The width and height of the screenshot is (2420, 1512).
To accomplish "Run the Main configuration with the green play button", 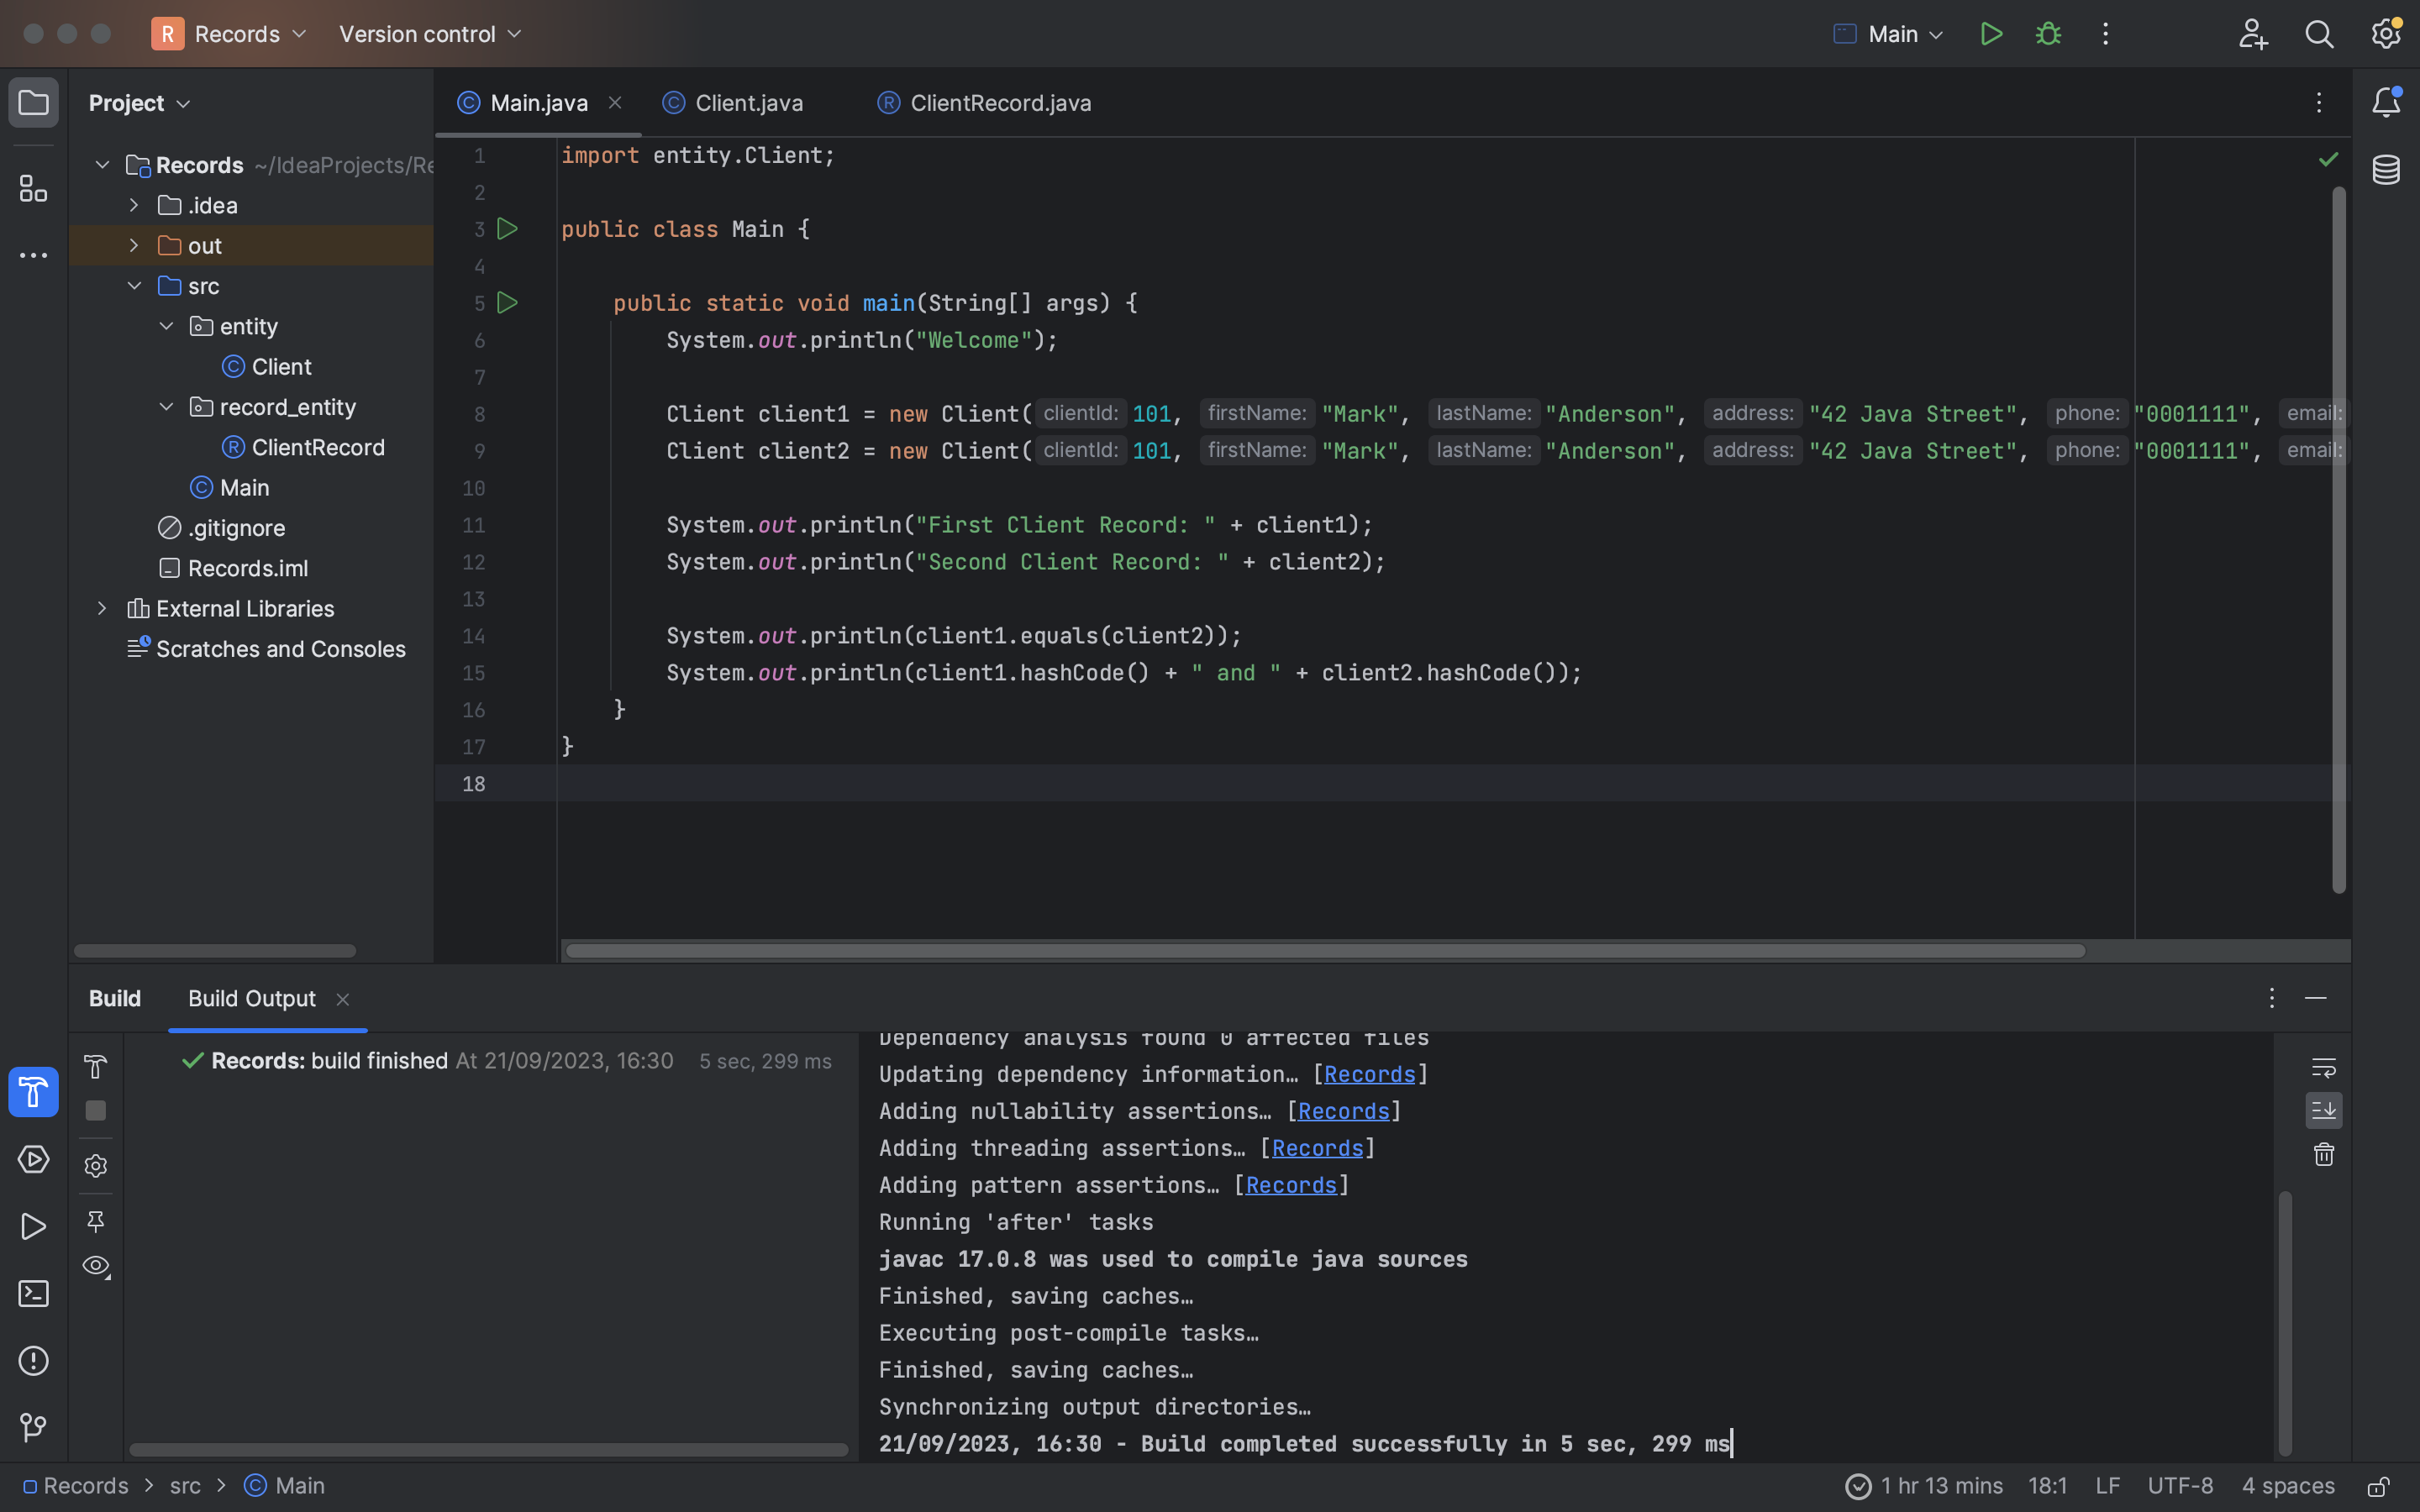I will (1990, 34).
